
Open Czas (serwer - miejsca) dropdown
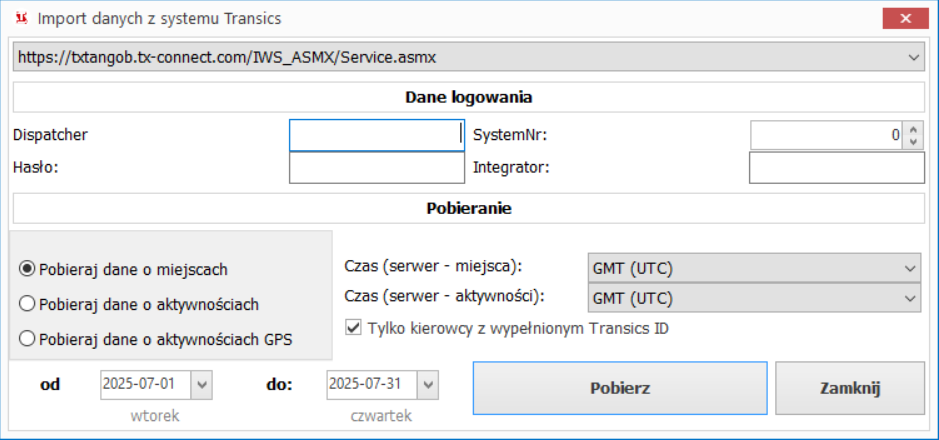click(754, 268)
